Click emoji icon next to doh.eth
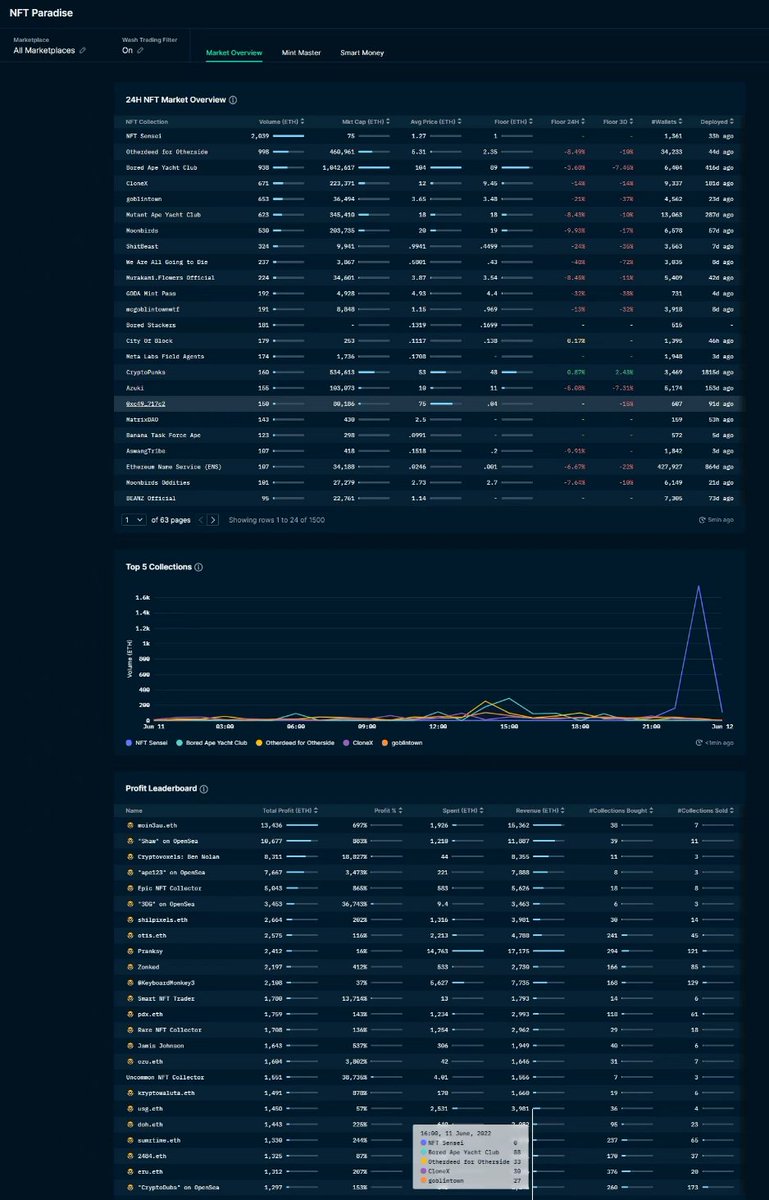The image size is (769, 1200). pyautogui.click(x=130, y=1125)
